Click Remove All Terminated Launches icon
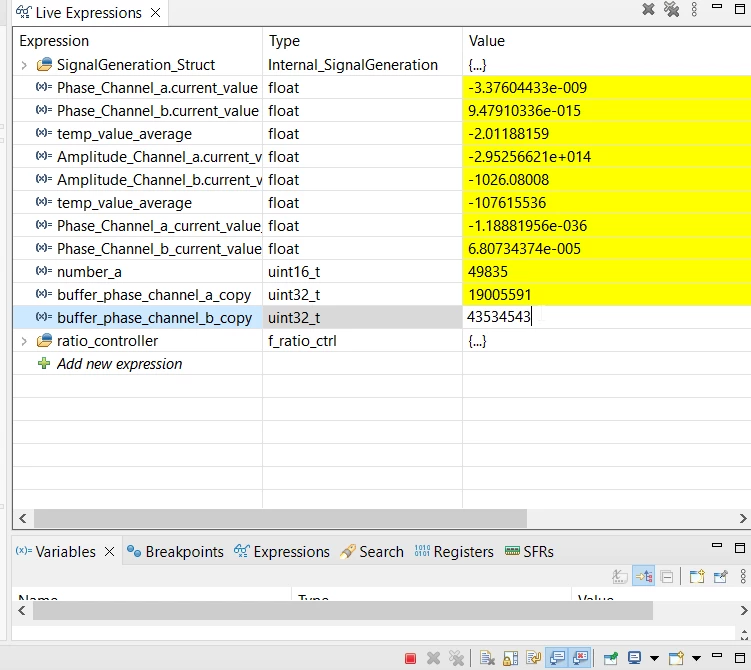The width and height of the screenshot is (751, 670). tap(456, 659)
